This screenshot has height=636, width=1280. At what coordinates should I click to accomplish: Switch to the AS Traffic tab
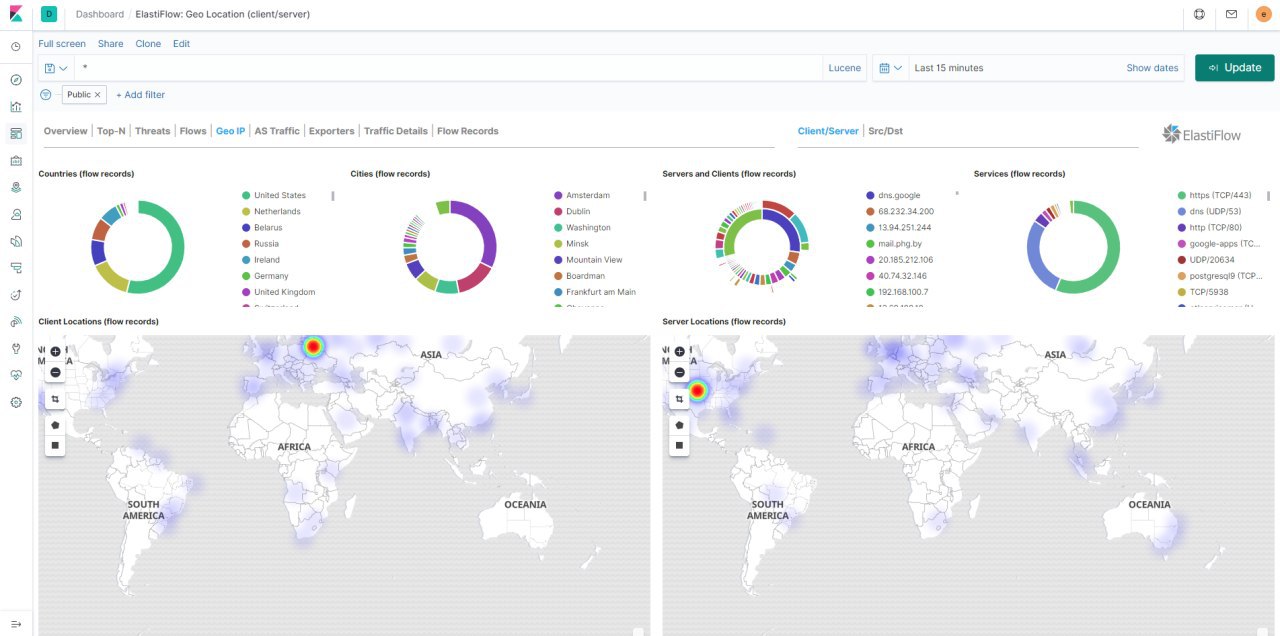coord(277,131)
